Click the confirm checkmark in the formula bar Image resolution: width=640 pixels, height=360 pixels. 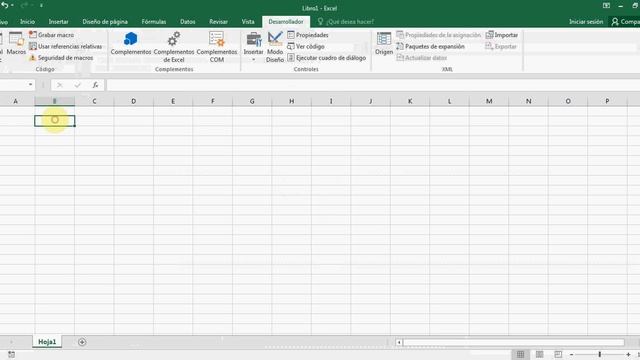pos(78,85)
